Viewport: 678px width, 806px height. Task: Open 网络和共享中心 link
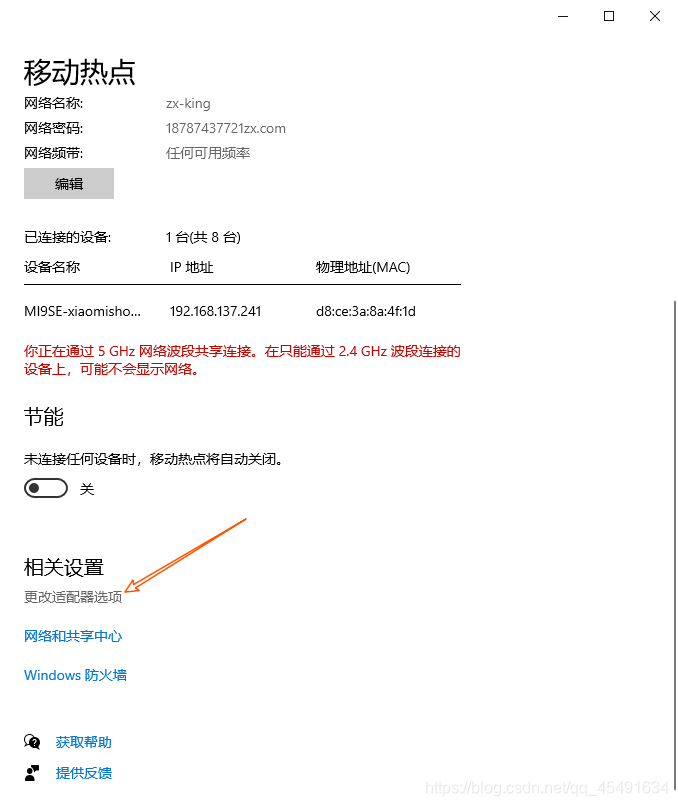tap(73, 636)
